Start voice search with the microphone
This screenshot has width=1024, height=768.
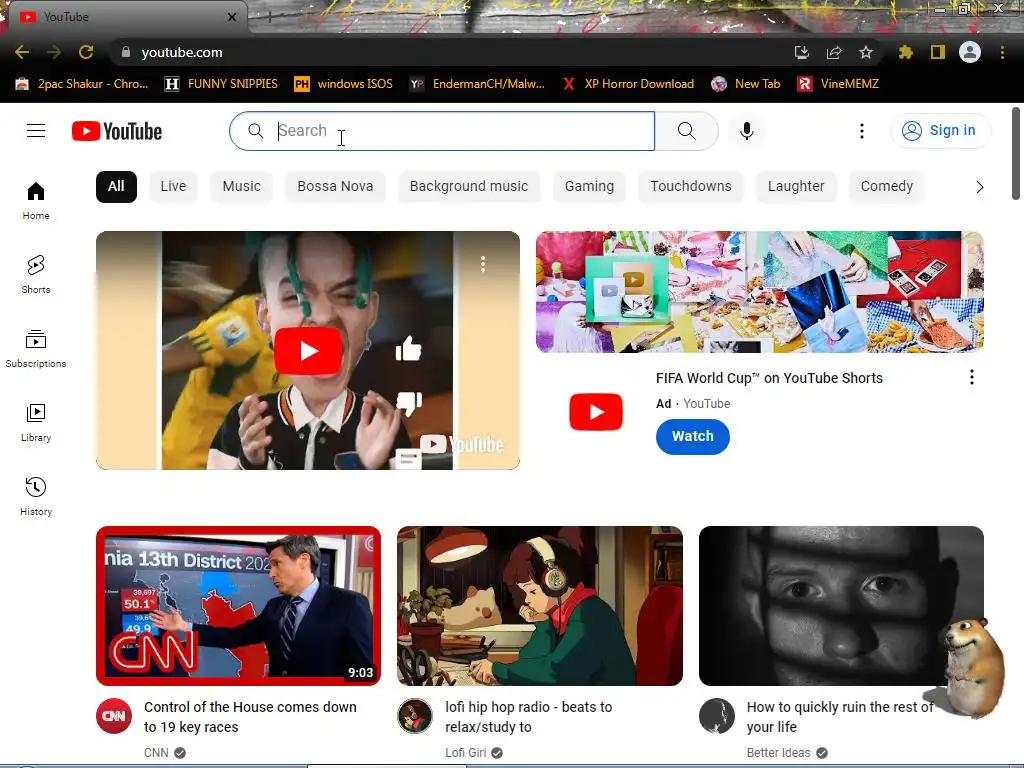[x=747, y=131]
